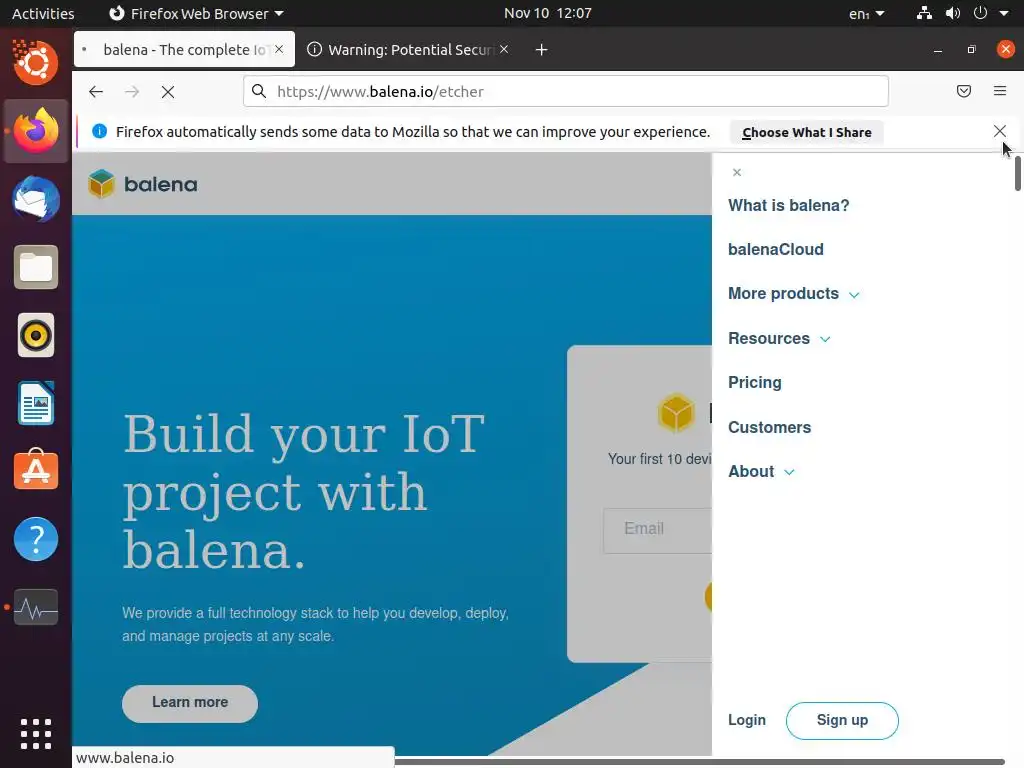The width and height of the screenshot is (1024, 768).
Task: Save page to Pocket
Action: pos(964,91)
